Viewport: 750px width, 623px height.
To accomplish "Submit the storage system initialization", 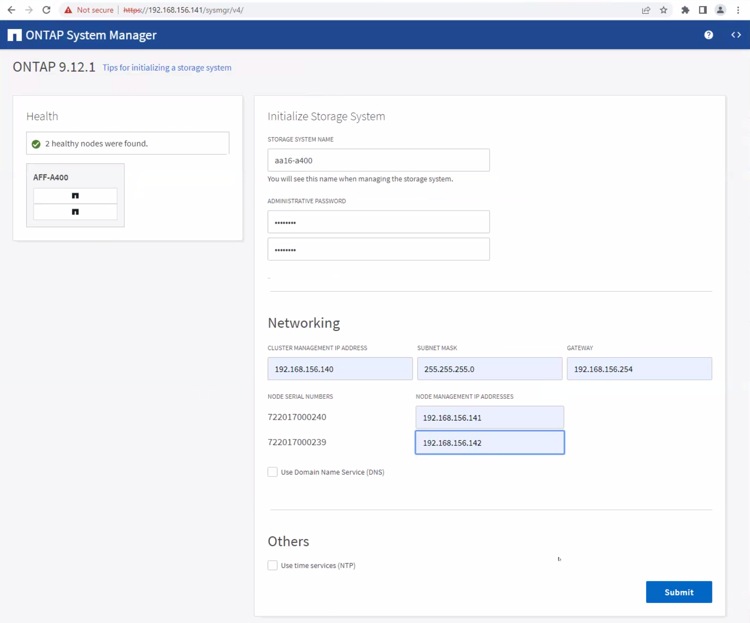I will click(x=678, y=592).
